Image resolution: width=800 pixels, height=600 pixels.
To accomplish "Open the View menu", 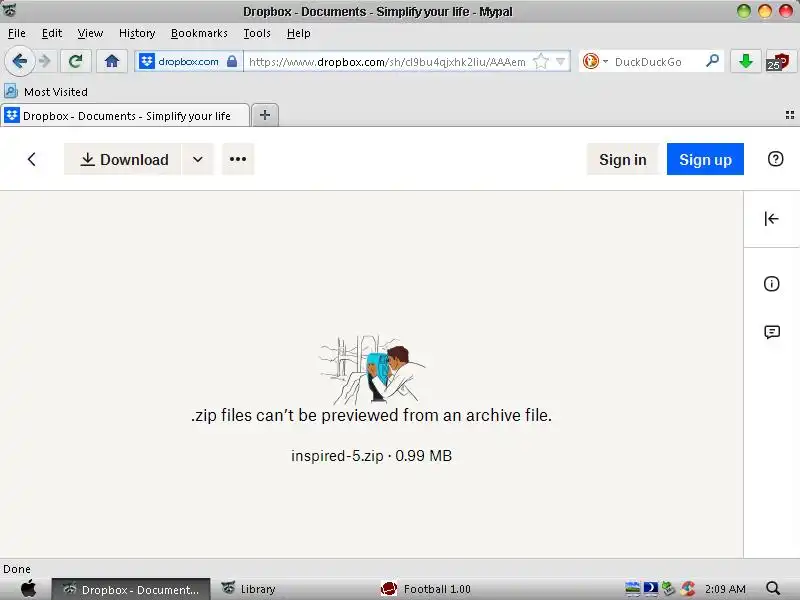I will pyautogui.click(x=90, y=33).
